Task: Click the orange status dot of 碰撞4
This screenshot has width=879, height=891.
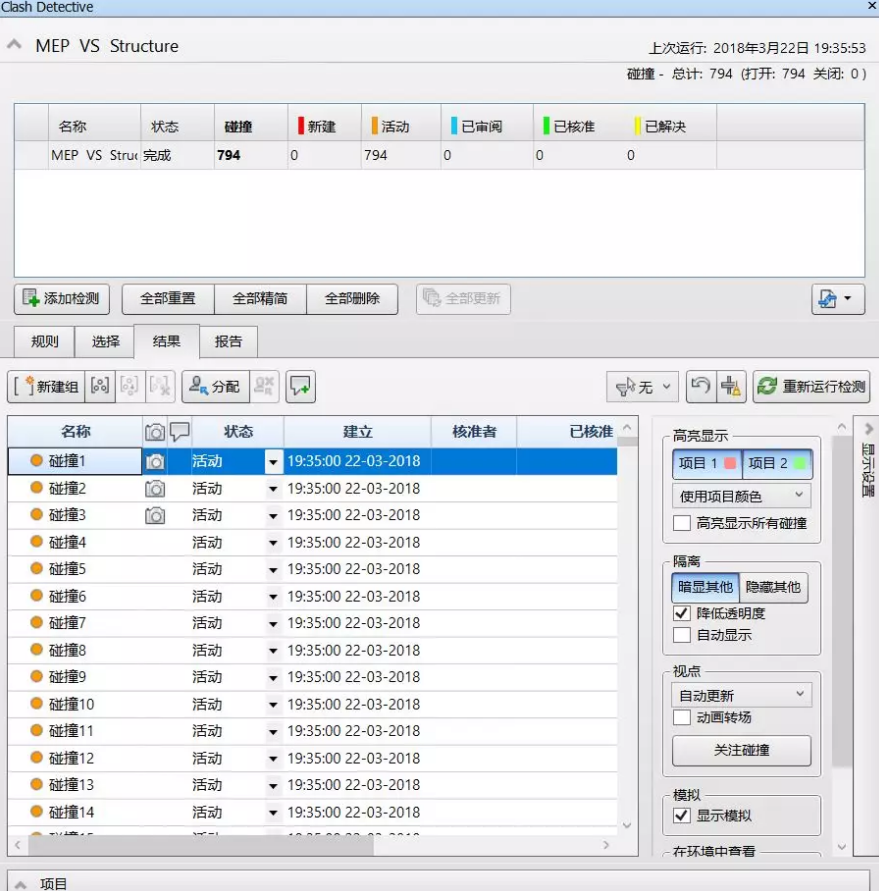Action: (x=36, y=542)
